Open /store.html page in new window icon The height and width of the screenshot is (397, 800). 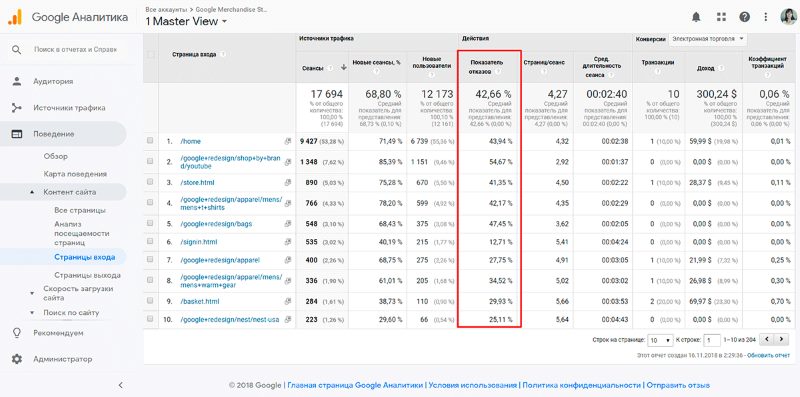click(x=288, y=182)
